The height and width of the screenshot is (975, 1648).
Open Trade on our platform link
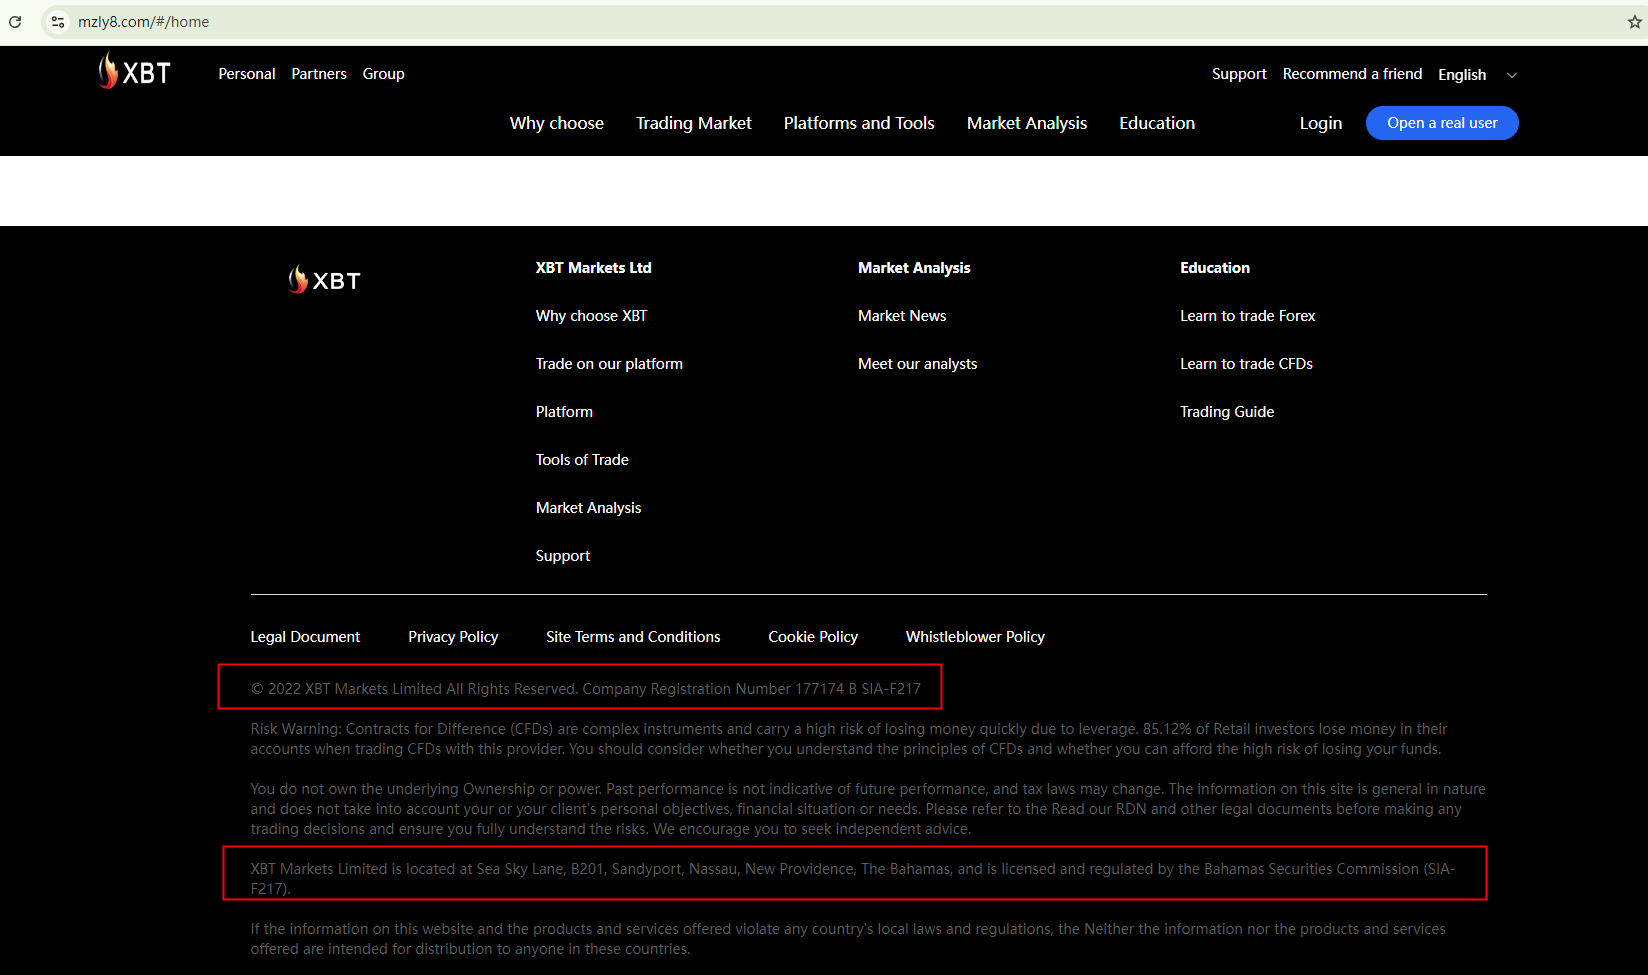[609, 364]
